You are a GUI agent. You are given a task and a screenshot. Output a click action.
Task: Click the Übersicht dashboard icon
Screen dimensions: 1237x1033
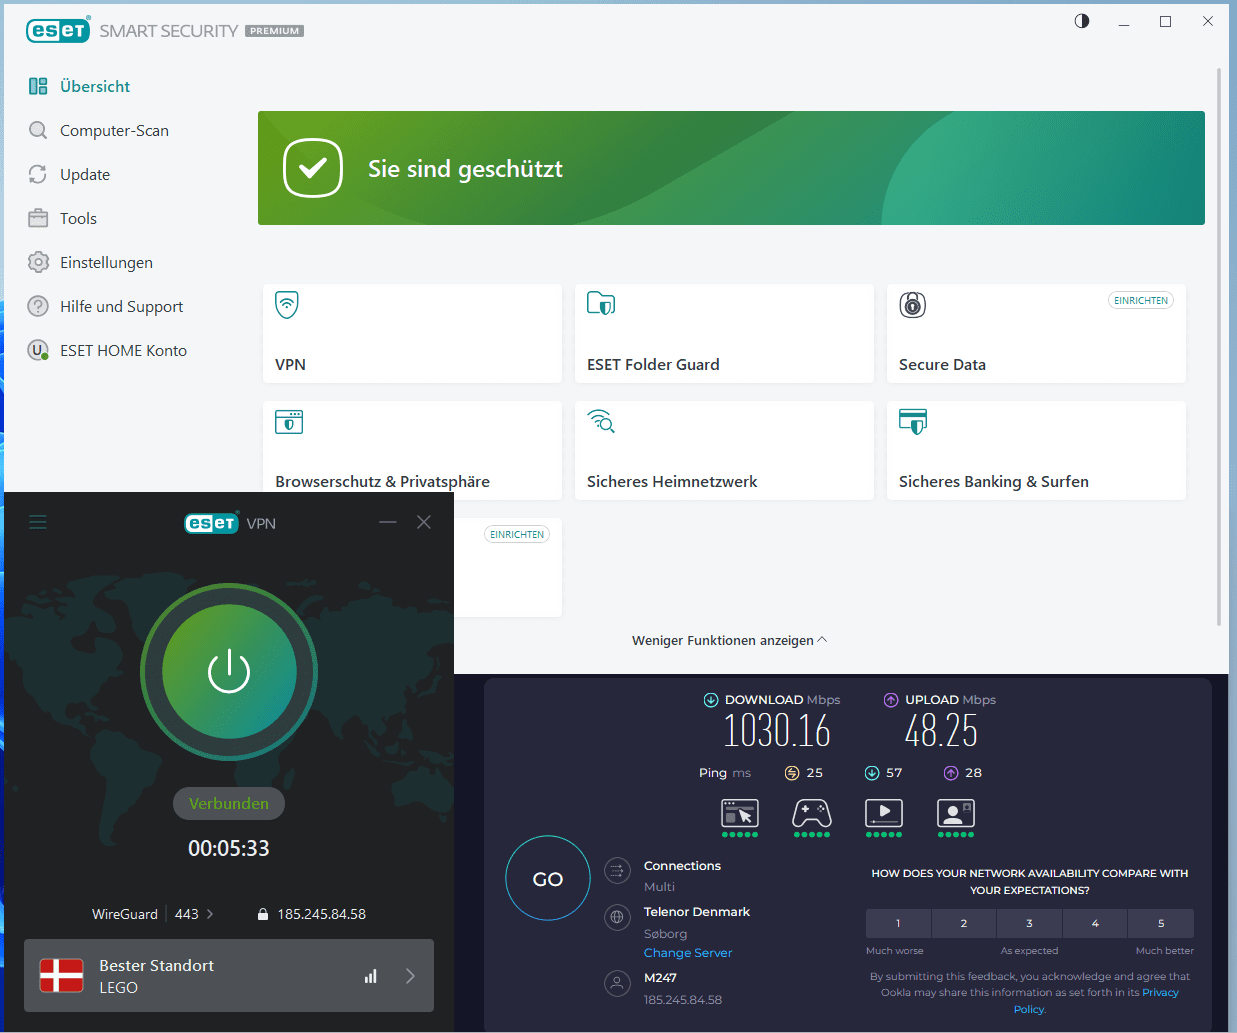(x=38, y=86)
